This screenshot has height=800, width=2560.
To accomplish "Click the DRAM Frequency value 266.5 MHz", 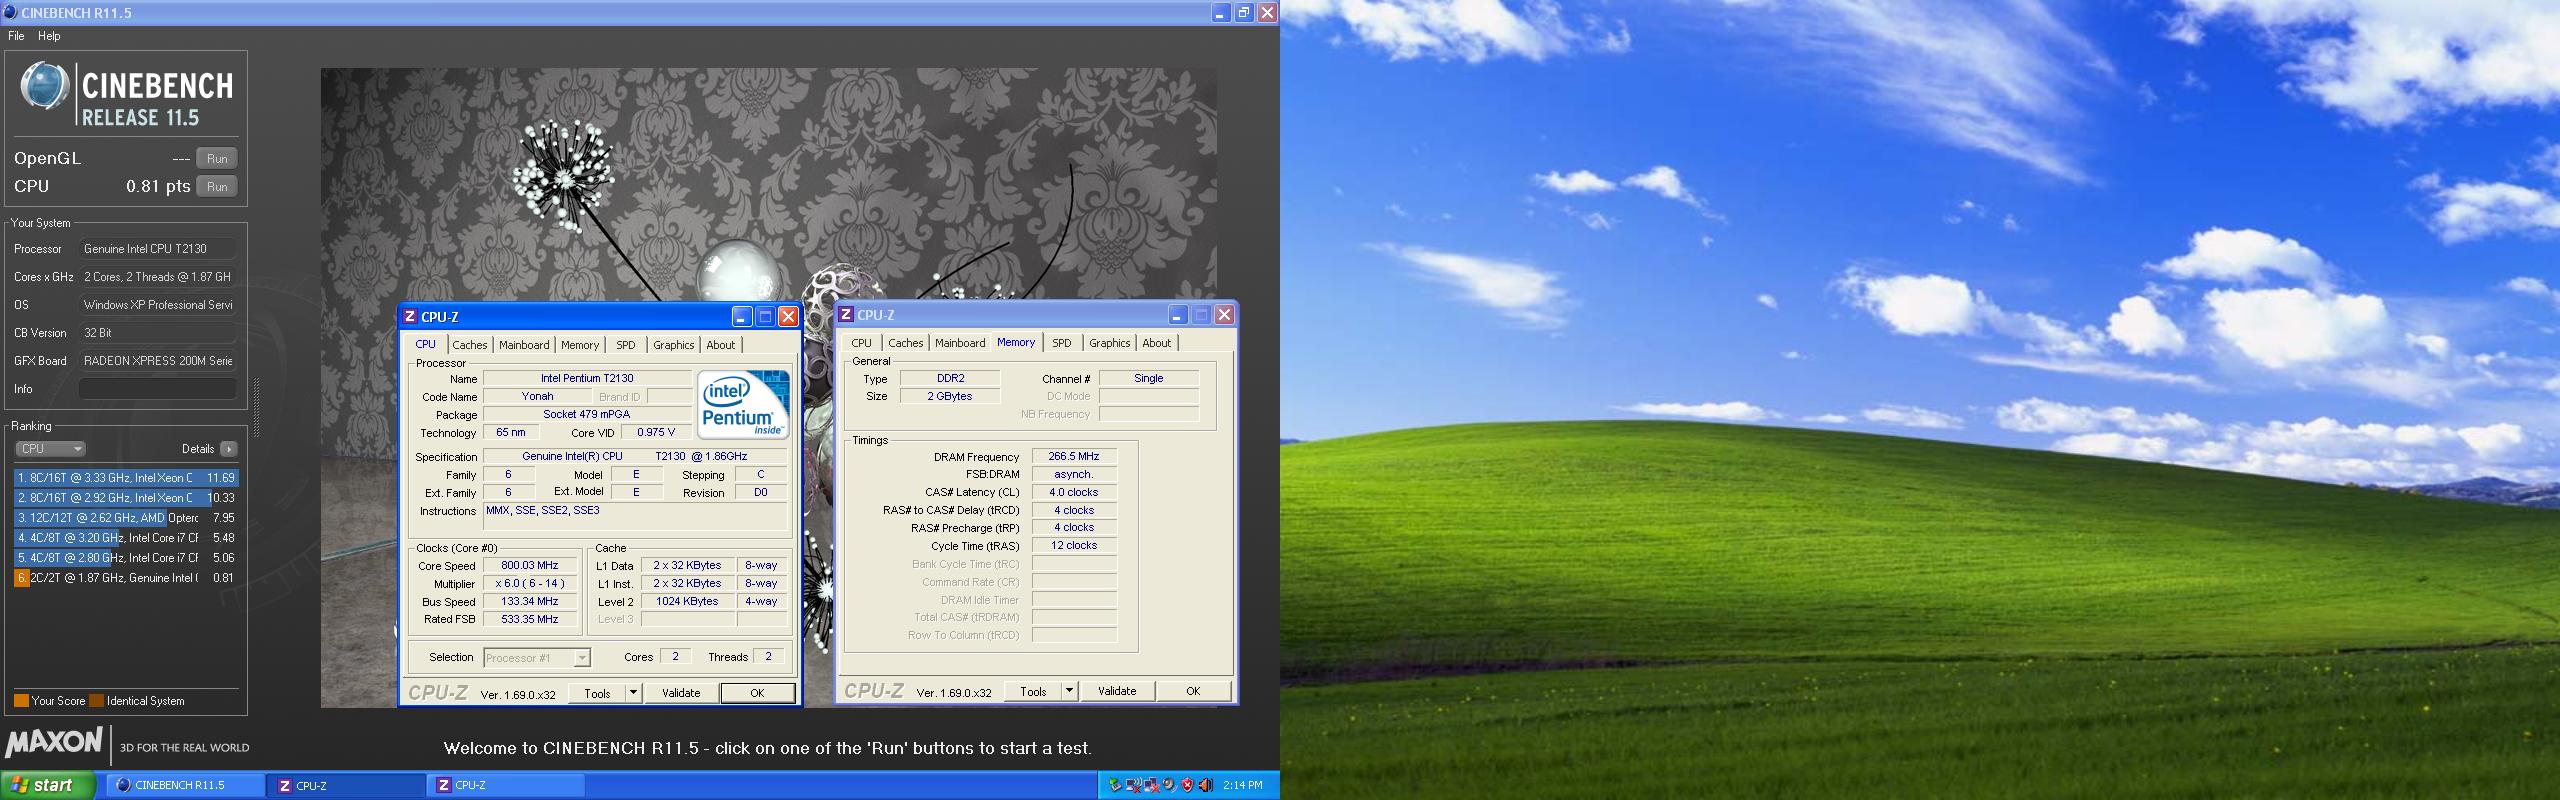I will [1074, 456].
